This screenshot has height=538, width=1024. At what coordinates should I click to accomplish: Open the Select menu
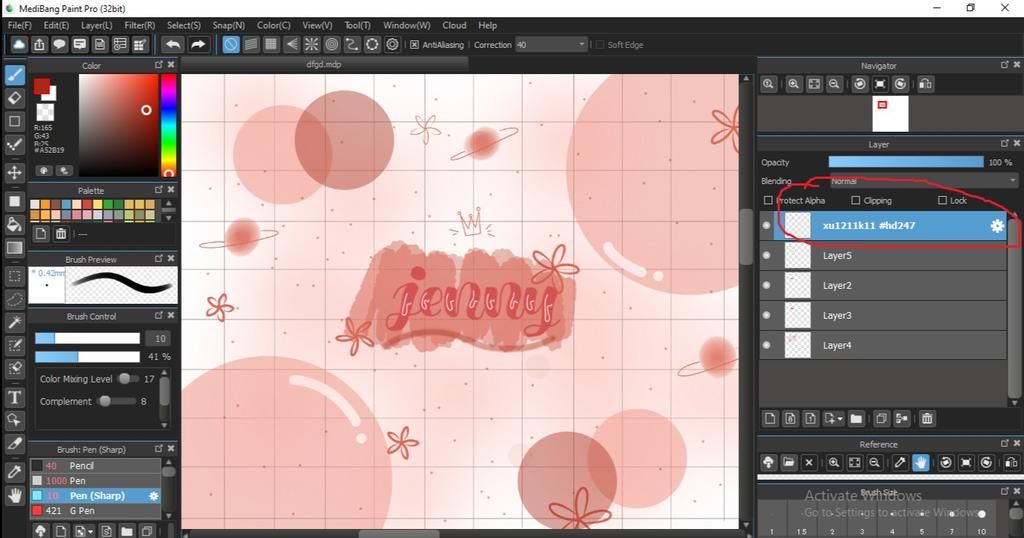(x=184, y=25)
